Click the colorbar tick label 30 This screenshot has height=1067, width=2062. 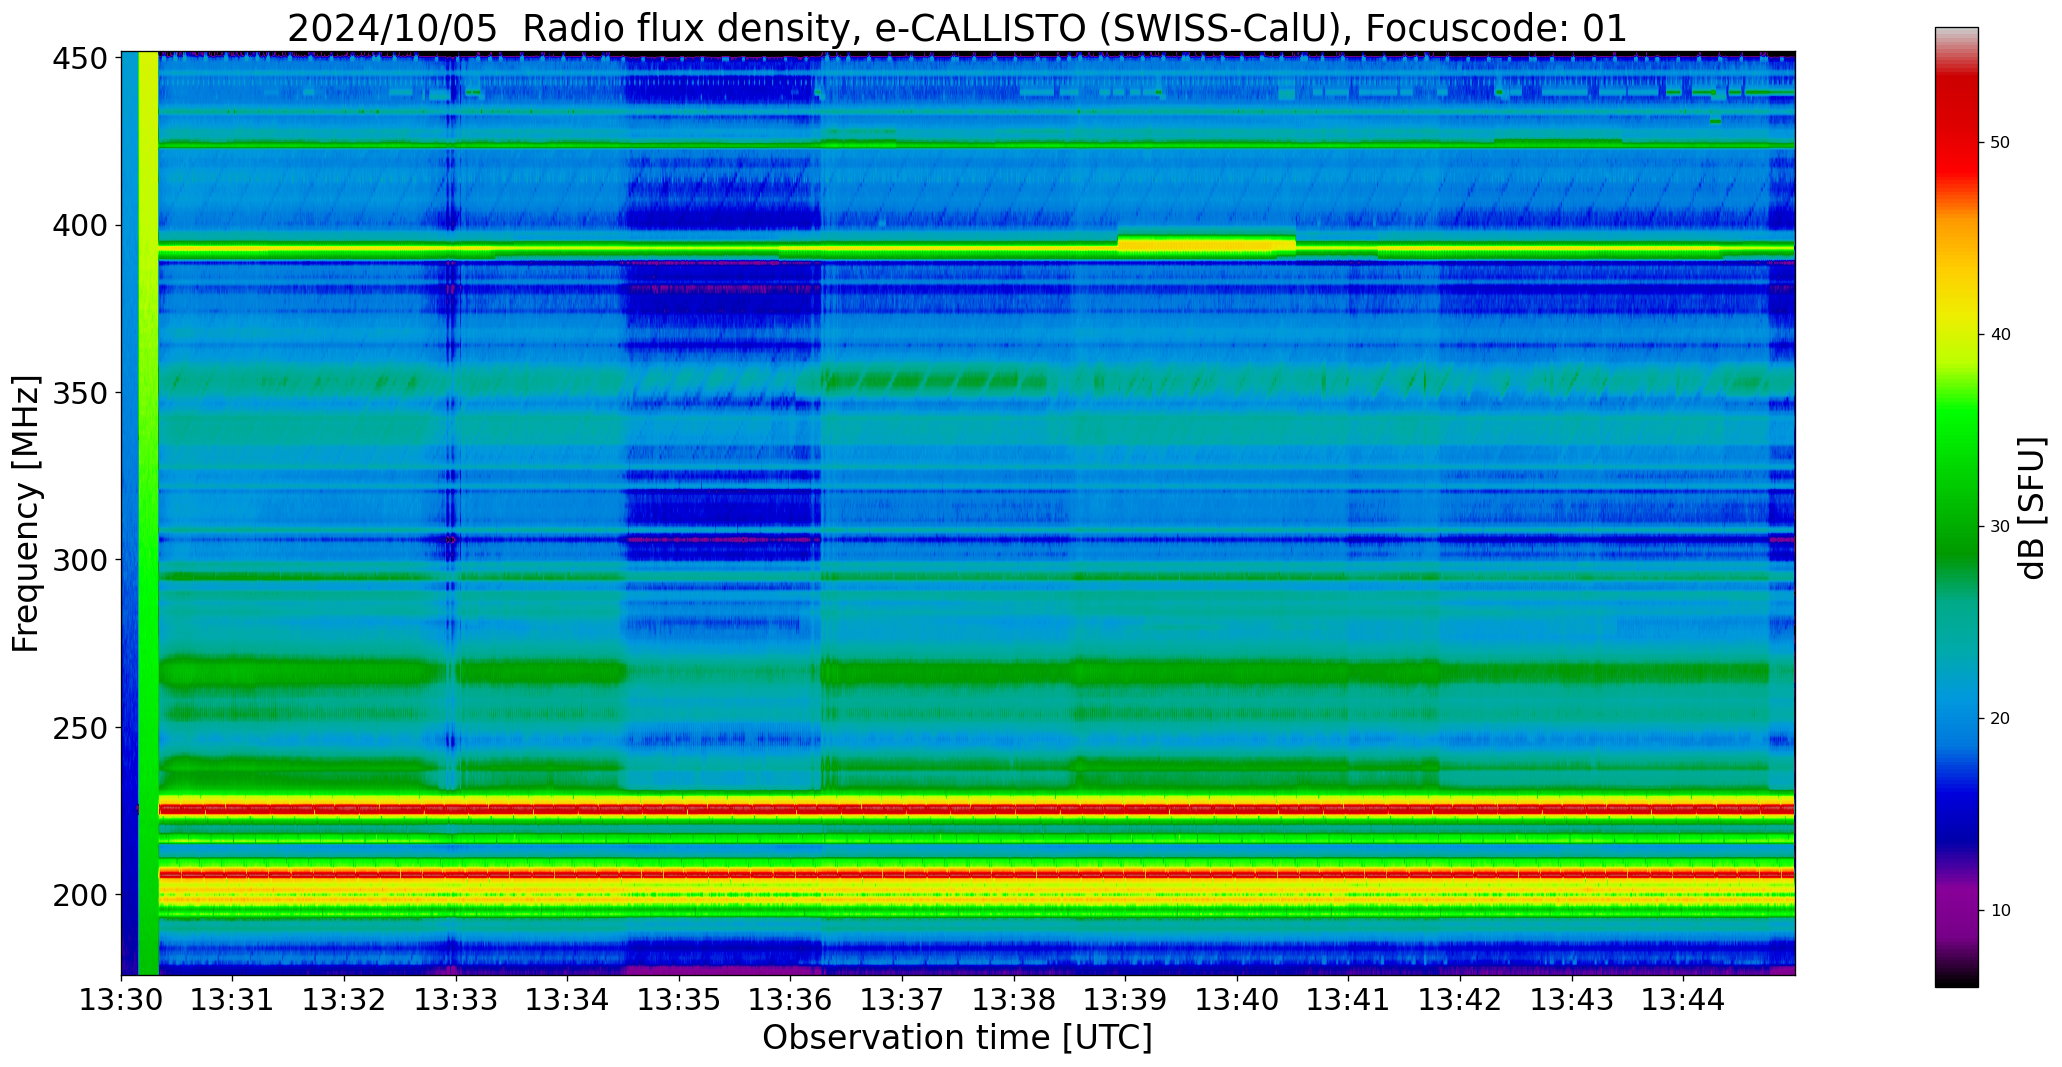(x=2000, y=527)
